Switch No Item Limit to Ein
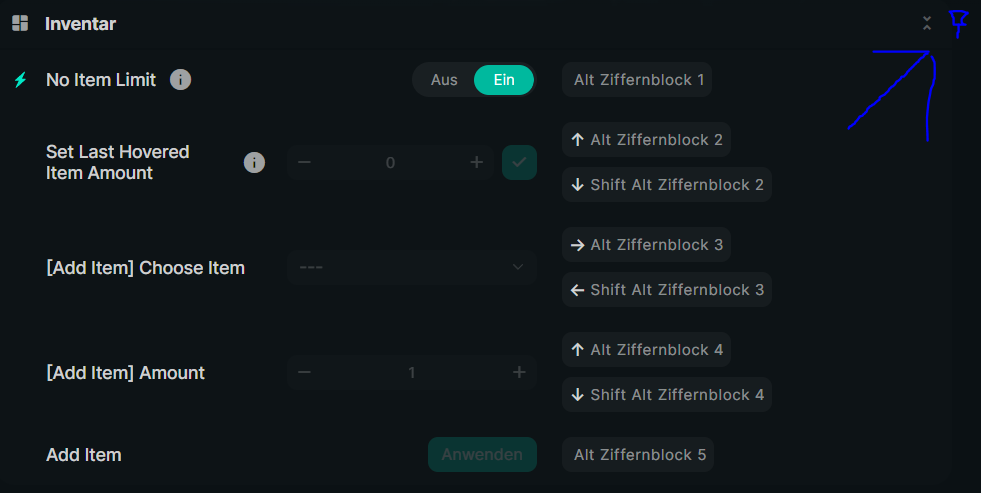Screen dimensions: 981x493 pos(504,80)
